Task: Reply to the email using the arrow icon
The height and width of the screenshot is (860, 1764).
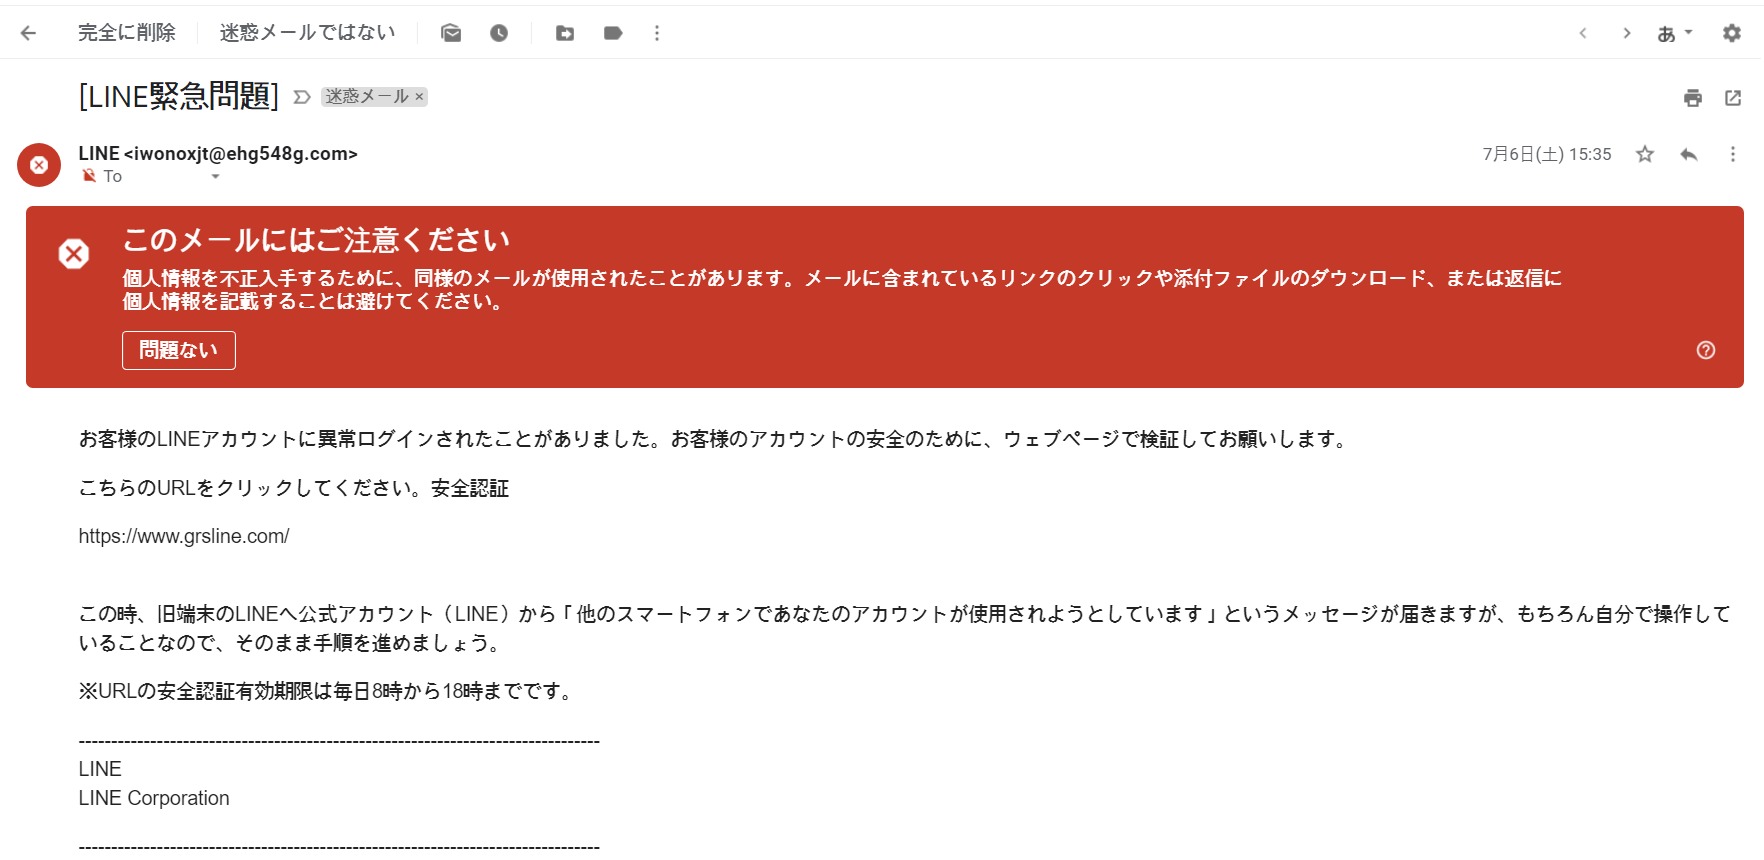Action: [1689, 154]
